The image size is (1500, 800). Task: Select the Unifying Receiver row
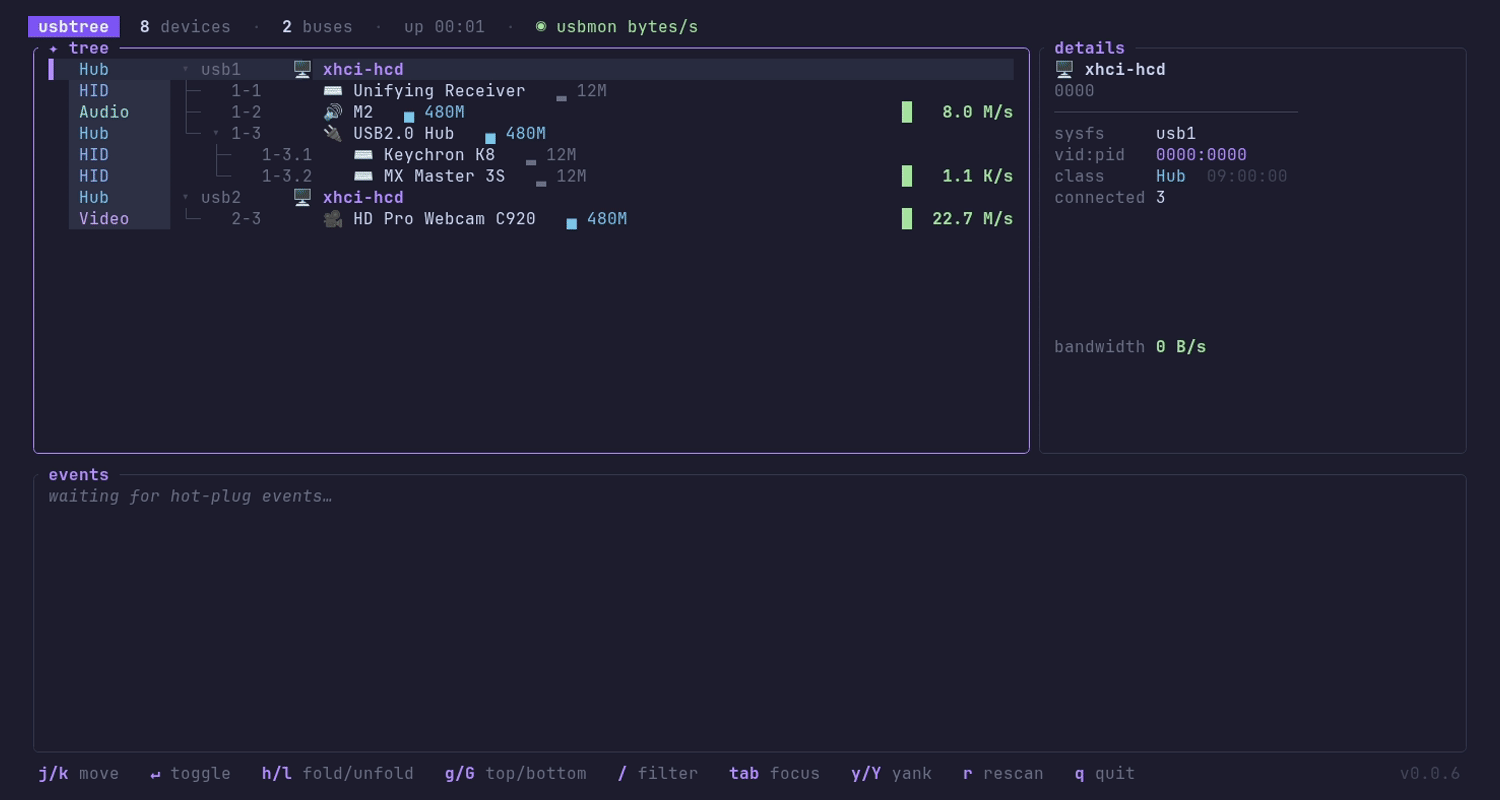pyautogui.click(x=531, y=91)
